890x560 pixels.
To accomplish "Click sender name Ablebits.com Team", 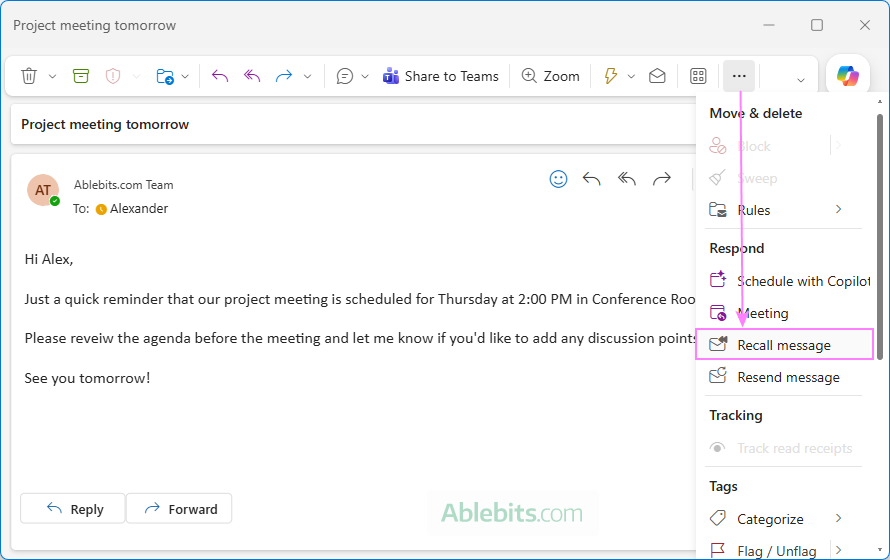I will click(x=124, y=185).
